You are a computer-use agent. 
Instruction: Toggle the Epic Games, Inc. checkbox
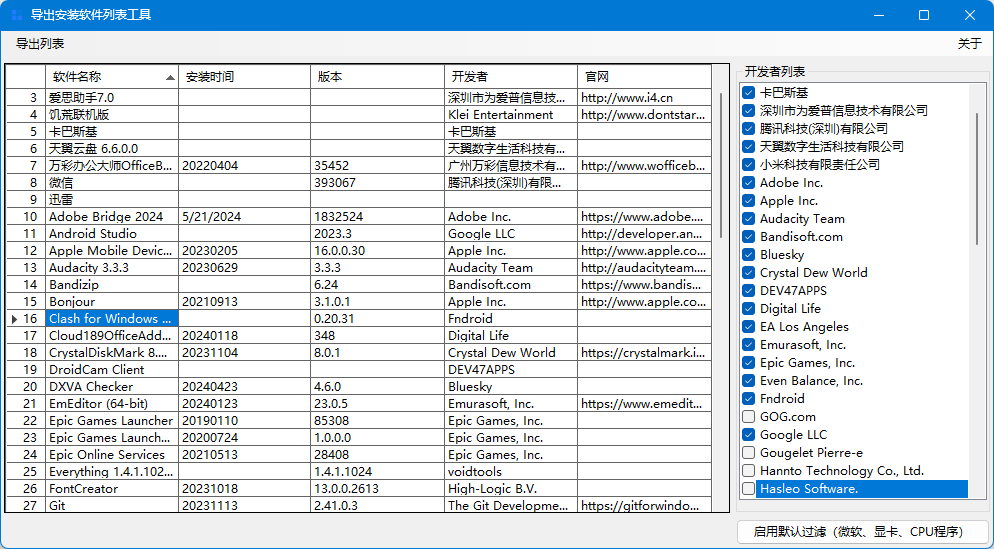[x=748, y=363]
